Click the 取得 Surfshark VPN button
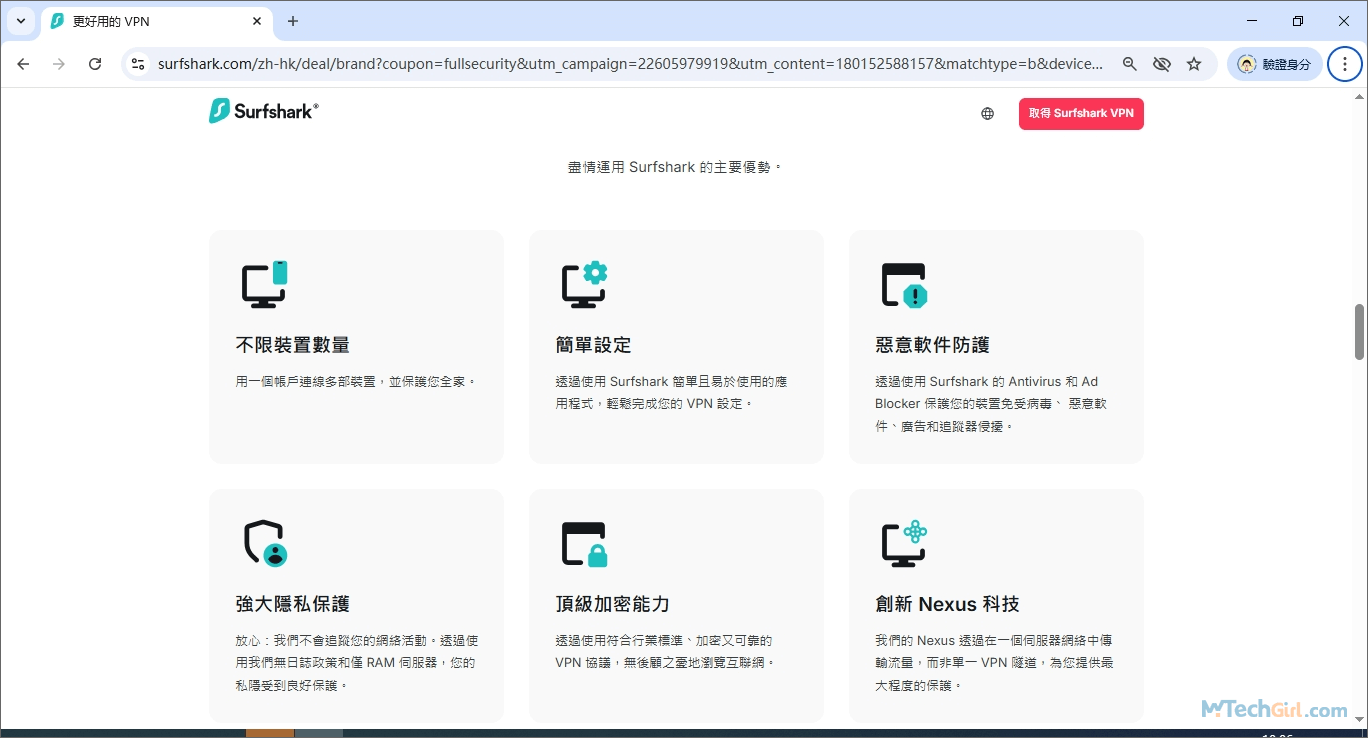1368x738 pixels. click(x=1081, y=114)
